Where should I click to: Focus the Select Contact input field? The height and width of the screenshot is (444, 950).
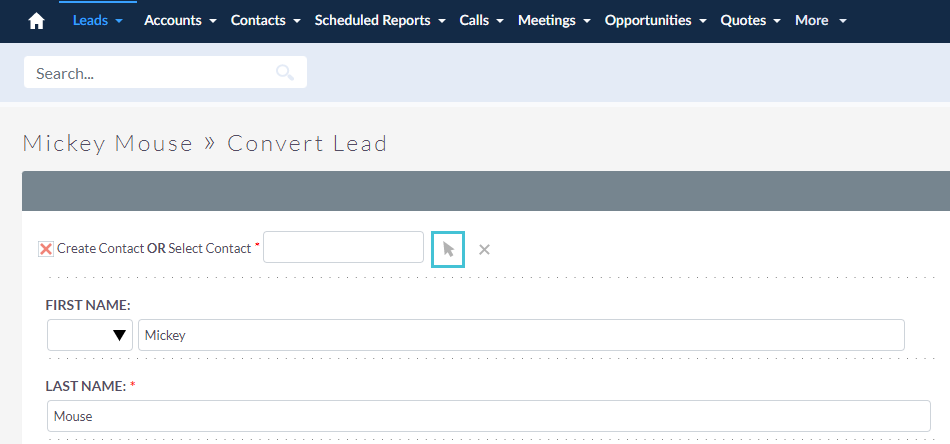[343, 247]
